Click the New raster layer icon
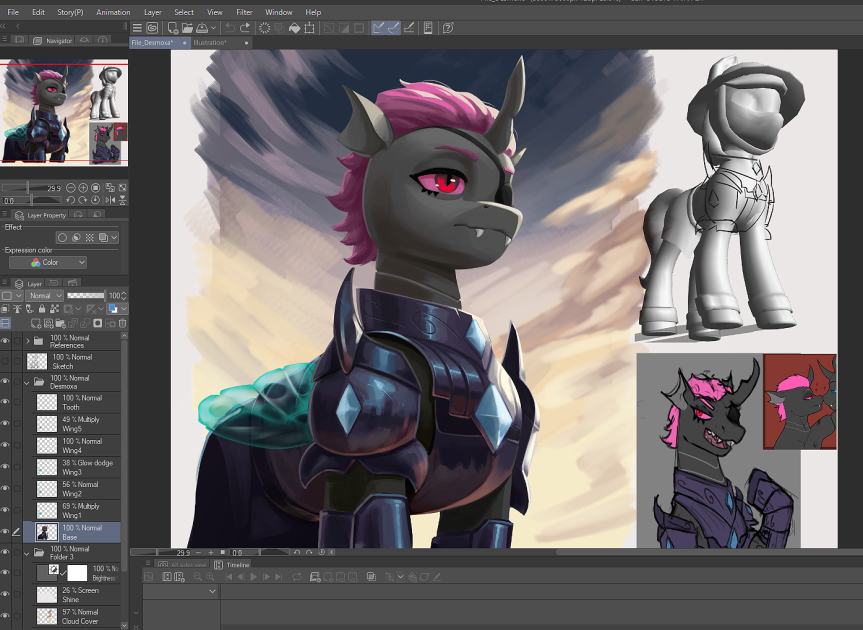 pos(36,324)
